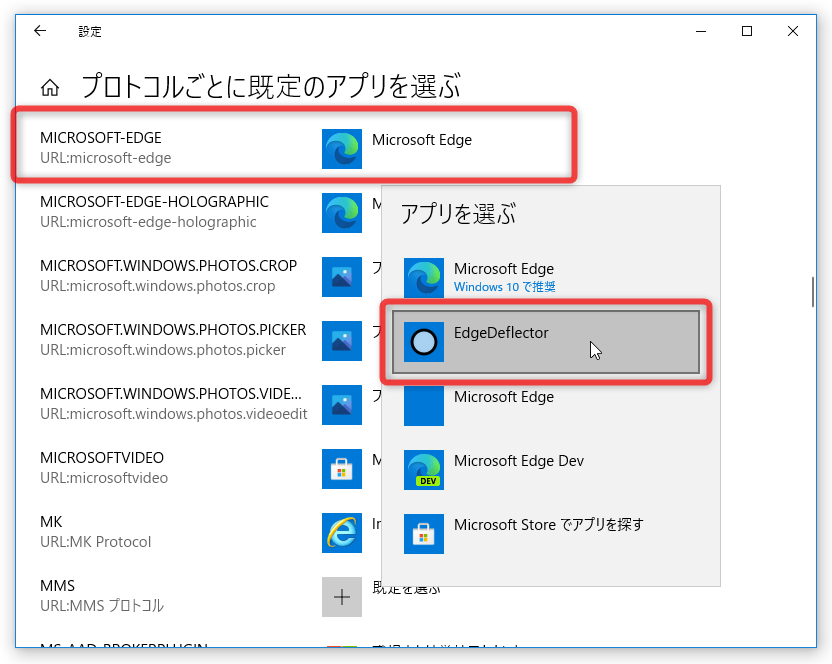Click MICROSOFT-EDGE-HOLOGRAPHIC protocol text
This screenshot has height=664, width=832.
pyautogui.click(x=154, y=202)
